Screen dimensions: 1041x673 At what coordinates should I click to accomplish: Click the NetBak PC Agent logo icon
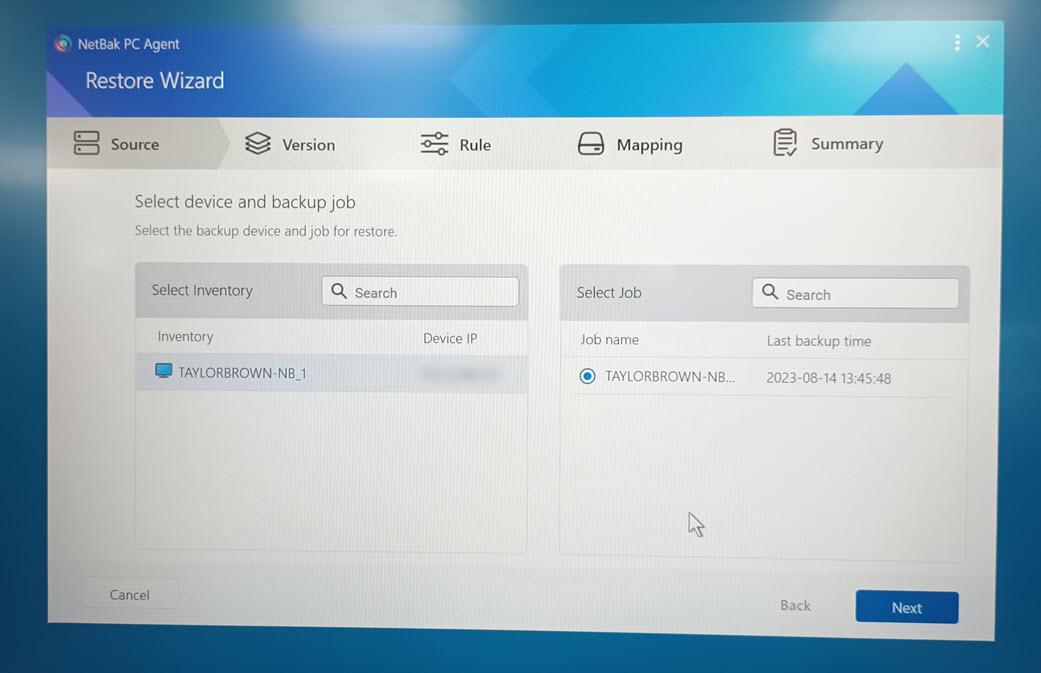(63, 44)
